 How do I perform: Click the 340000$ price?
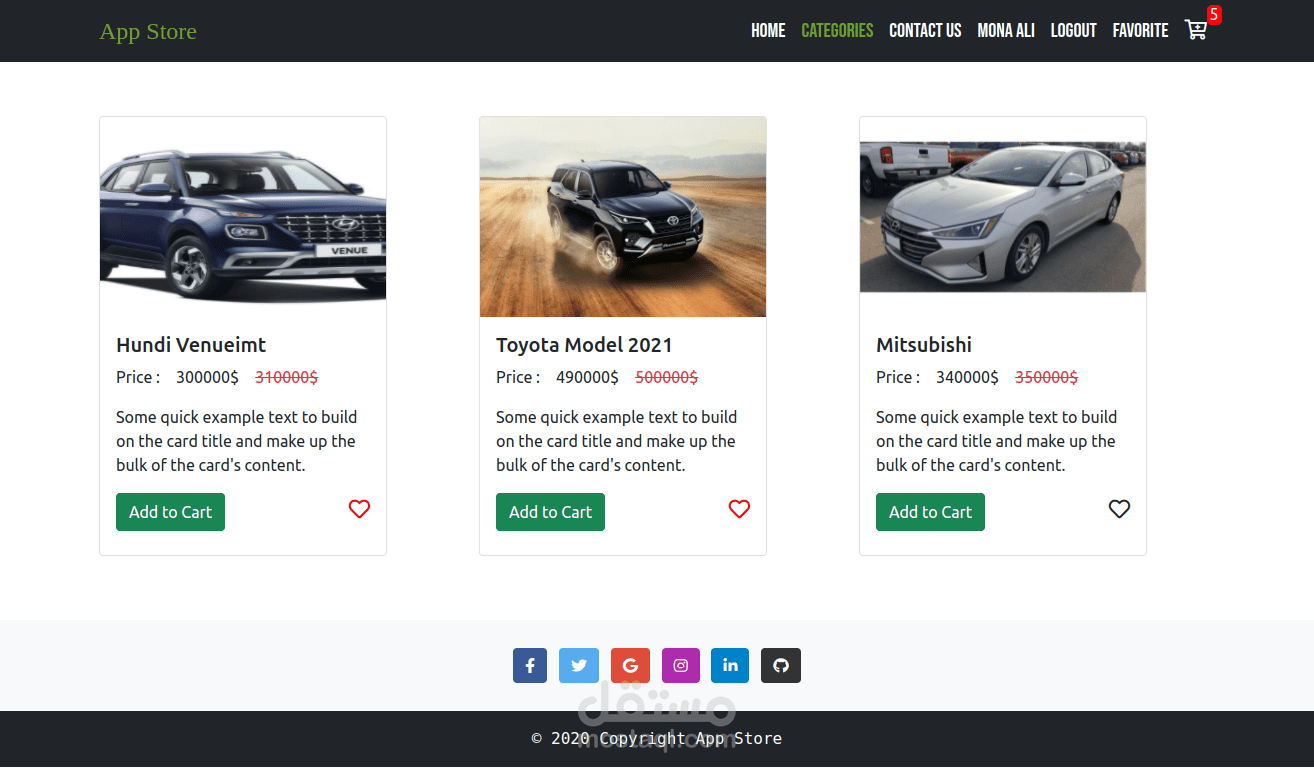[967, 377]
